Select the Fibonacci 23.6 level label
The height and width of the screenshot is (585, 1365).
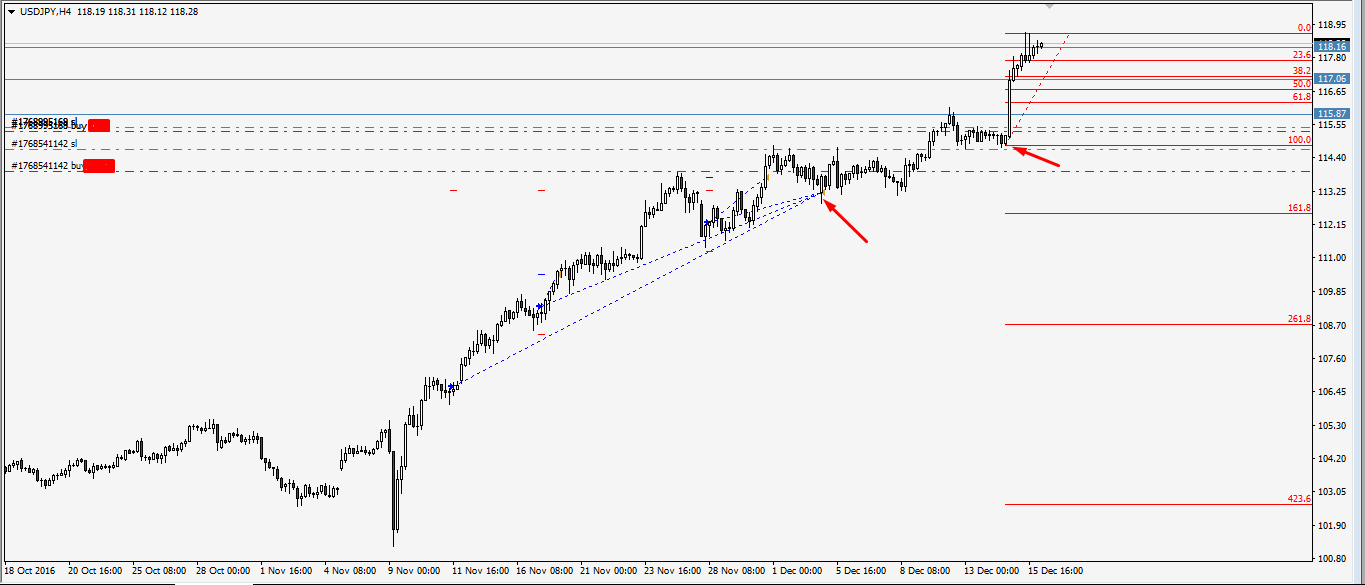tap(1301, 55)
